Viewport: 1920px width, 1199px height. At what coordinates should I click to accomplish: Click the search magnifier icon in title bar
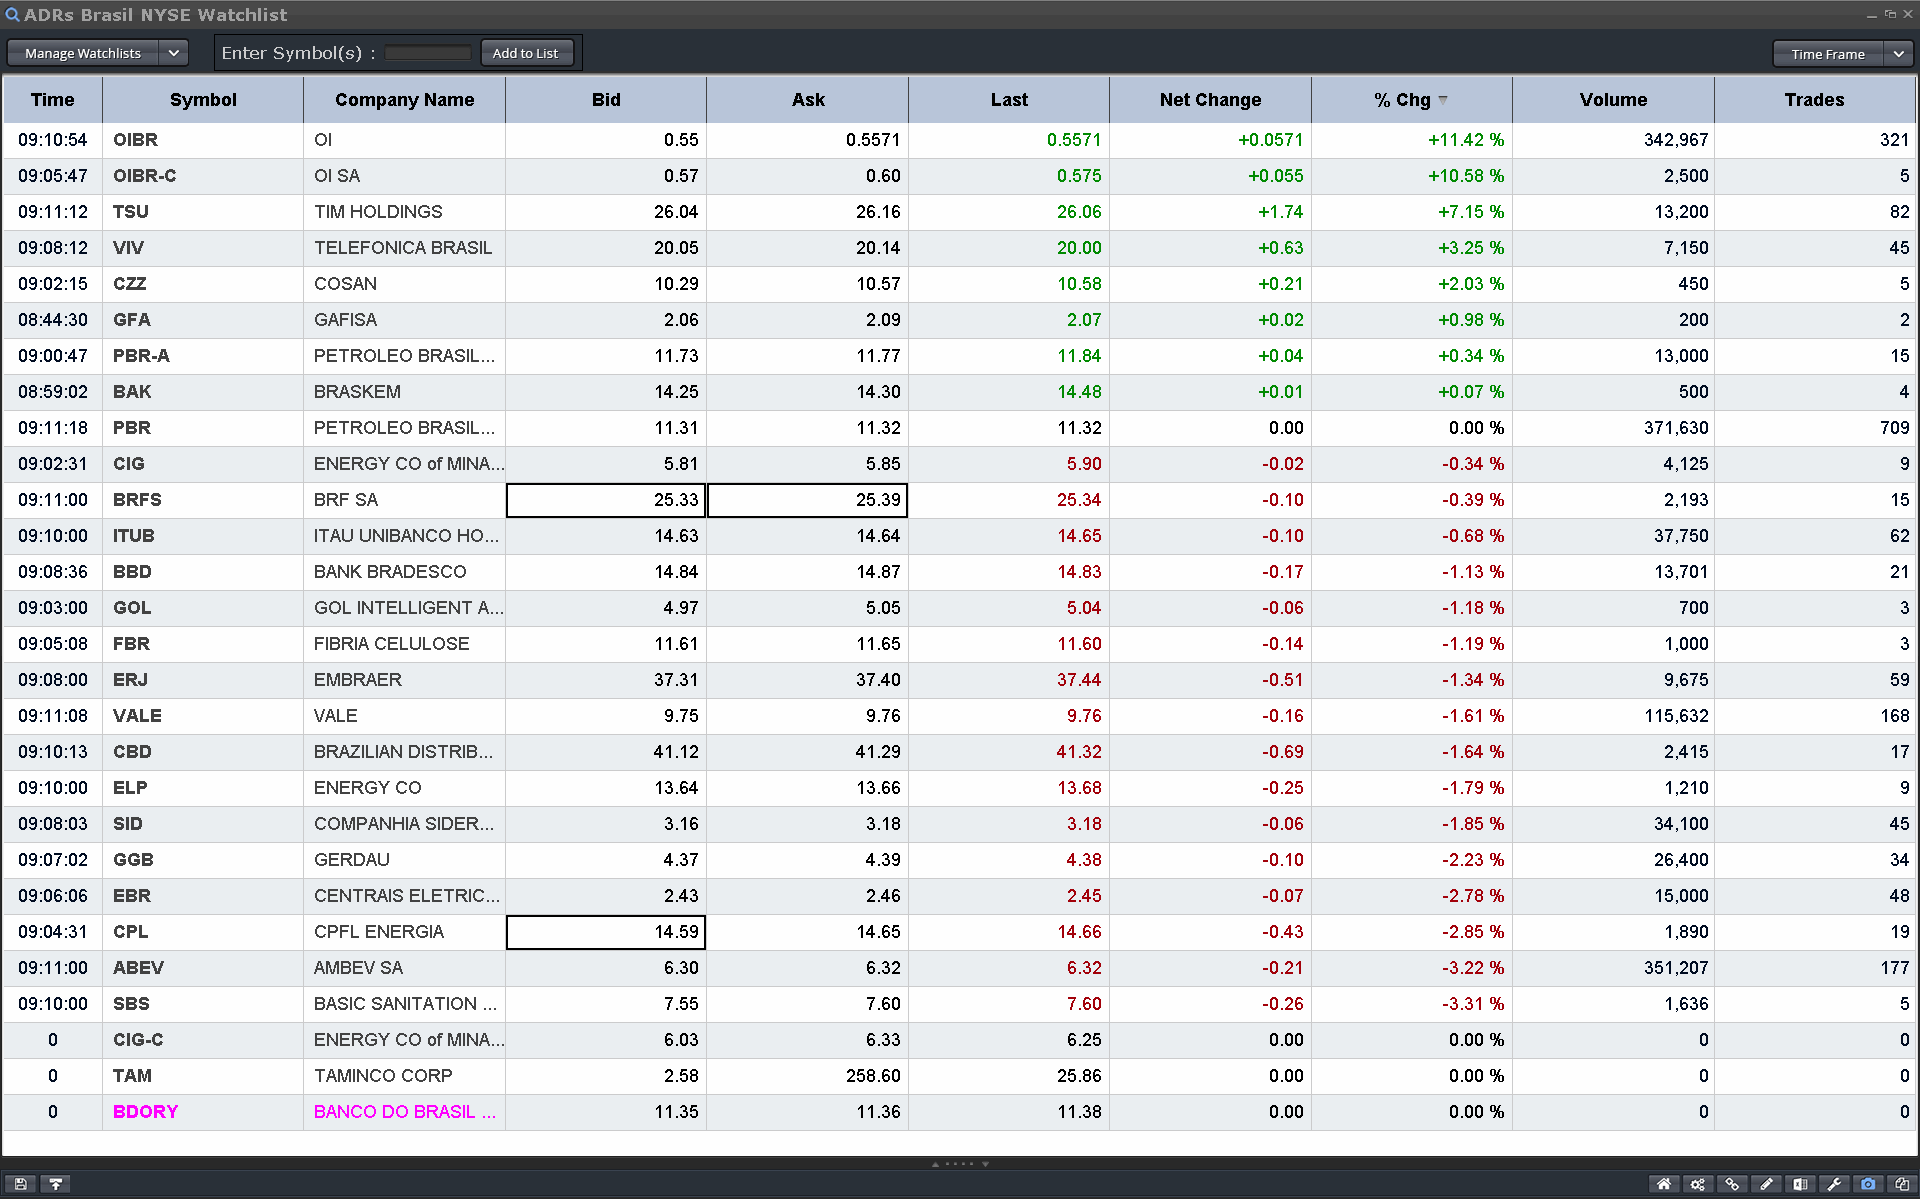click(x=13, y=15)
